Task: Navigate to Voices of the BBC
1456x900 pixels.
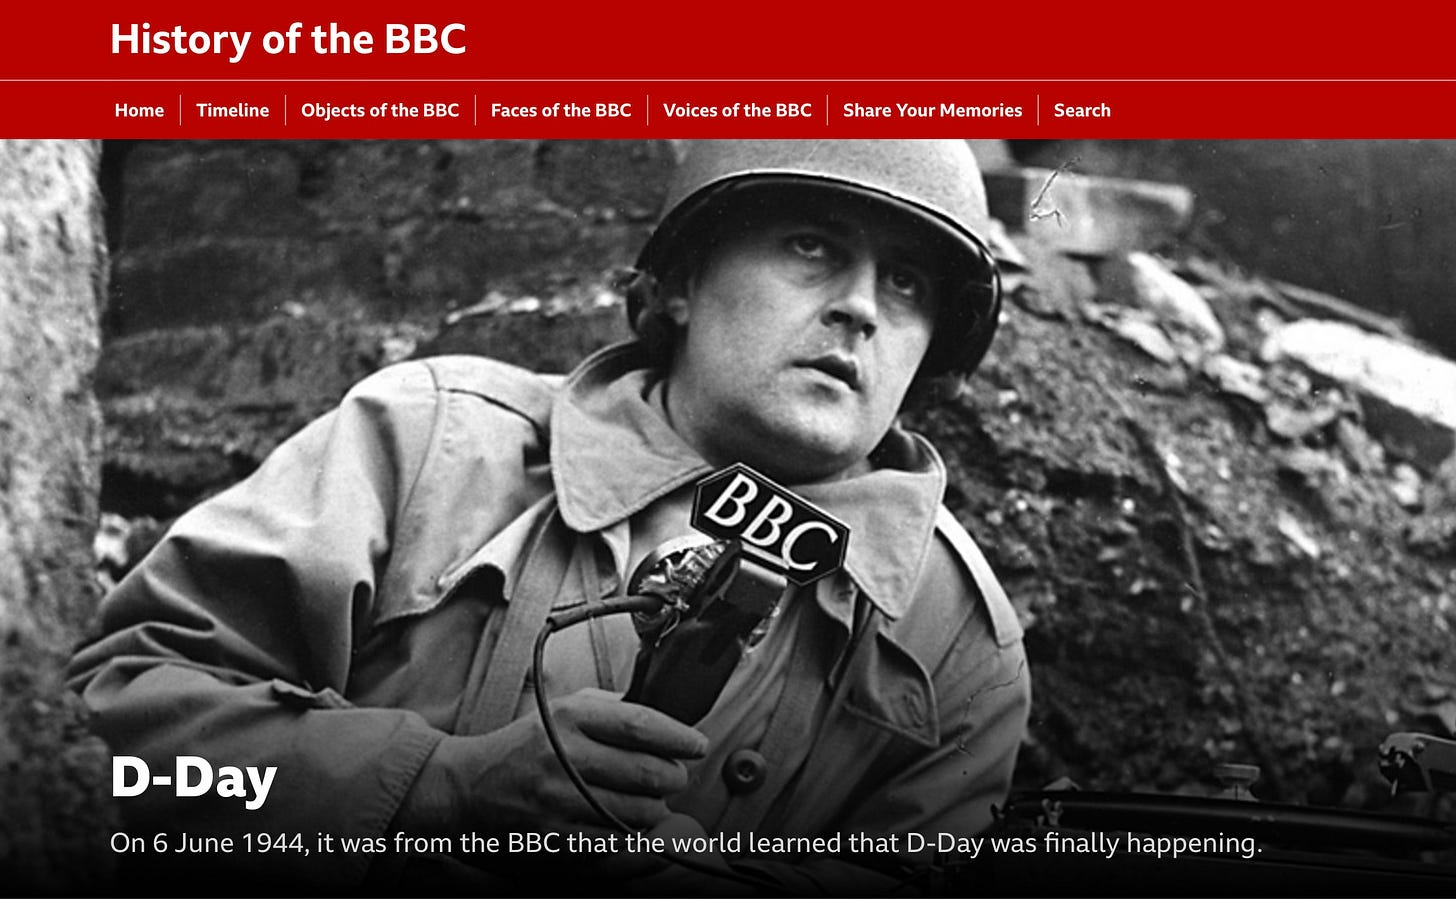Action: coord(737,110)
